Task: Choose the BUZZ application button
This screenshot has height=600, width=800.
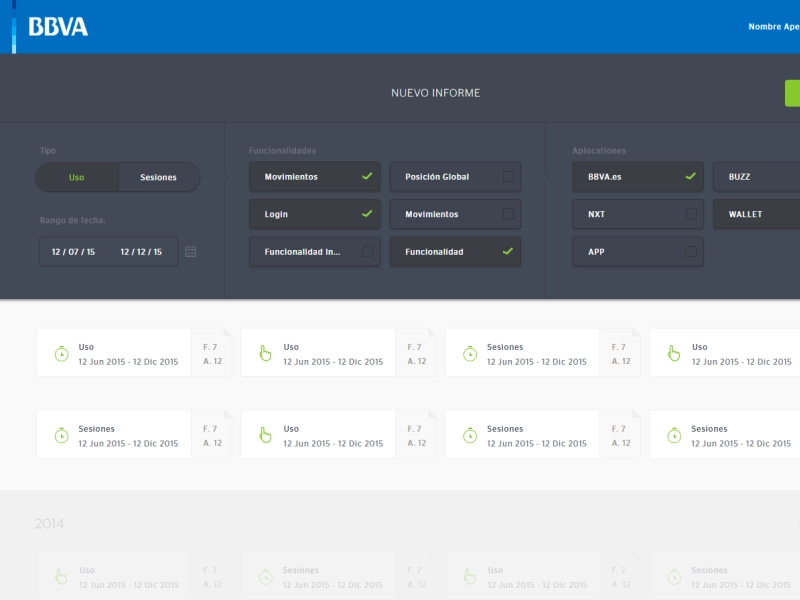Action: click(x=756, y=177)
